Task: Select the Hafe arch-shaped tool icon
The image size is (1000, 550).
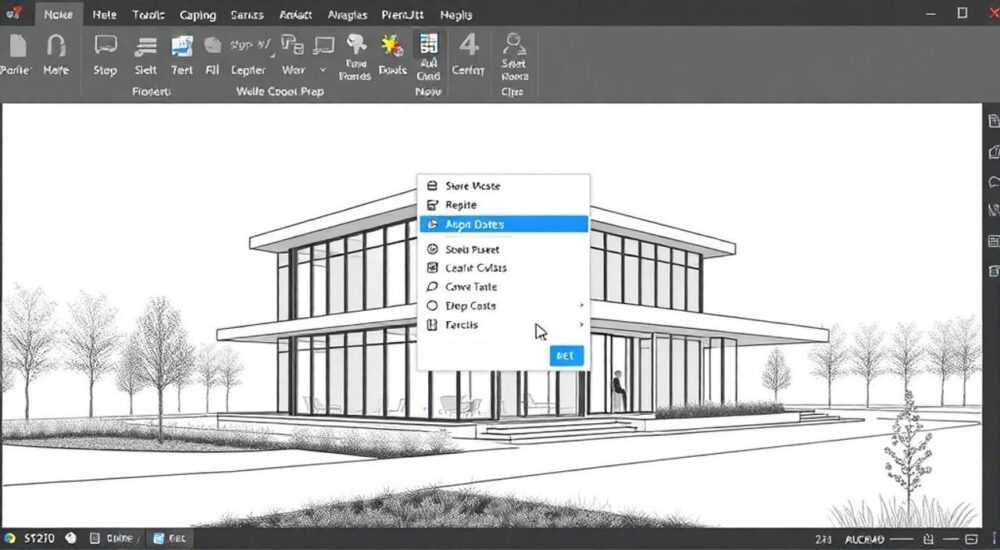Action: click(x=56, y=46)
